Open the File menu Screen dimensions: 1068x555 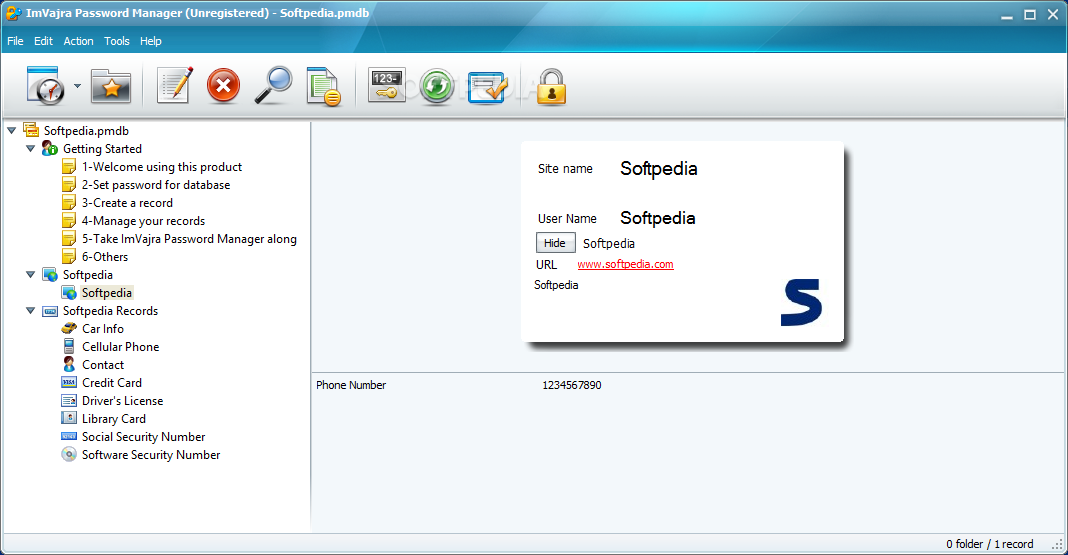coord(15,41)
